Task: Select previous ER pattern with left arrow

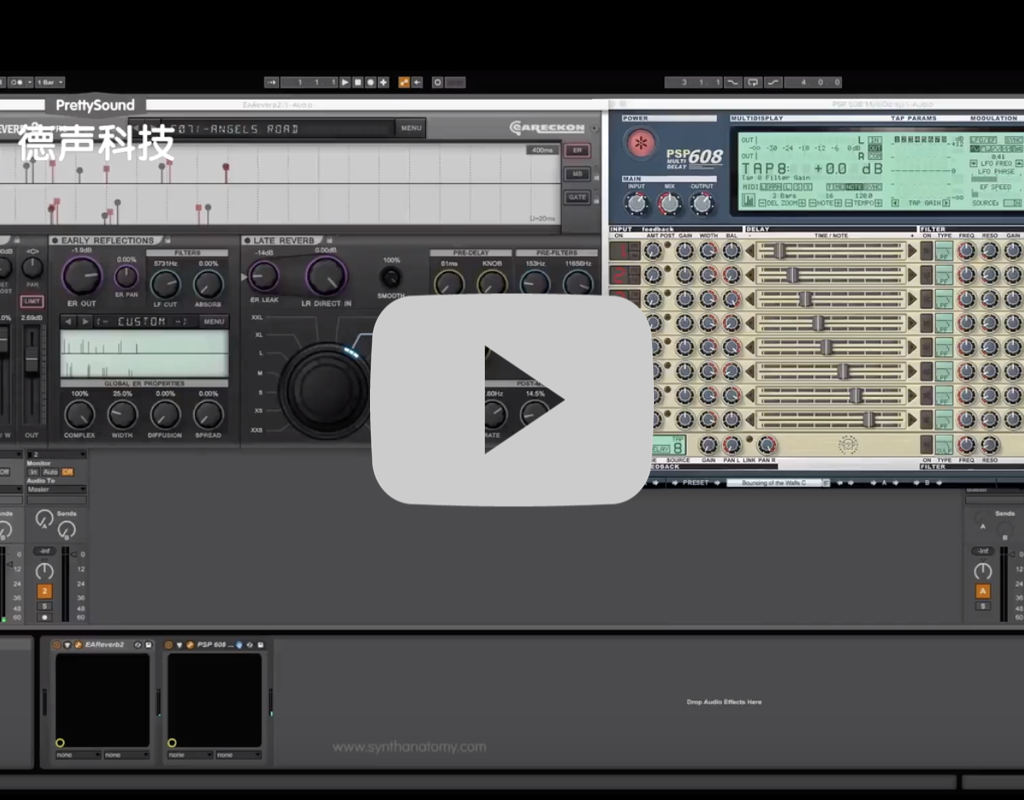Action: (x=68, y=321)
